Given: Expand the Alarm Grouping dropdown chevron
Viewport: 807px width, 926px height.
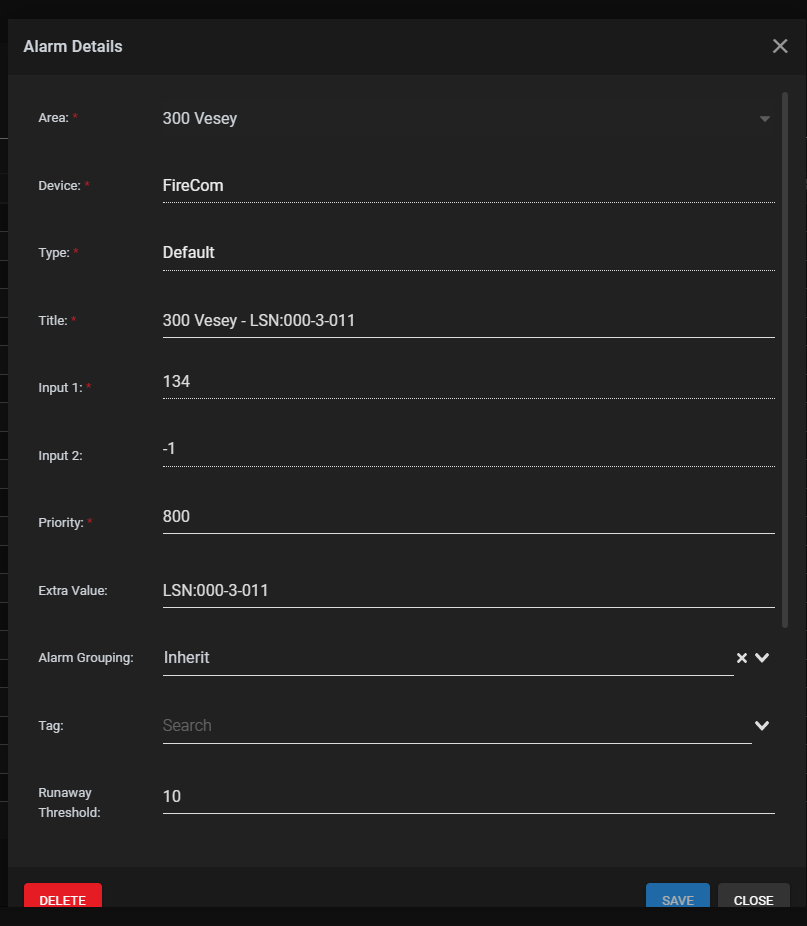Looking at the screenshot, I should coord(762,658).
